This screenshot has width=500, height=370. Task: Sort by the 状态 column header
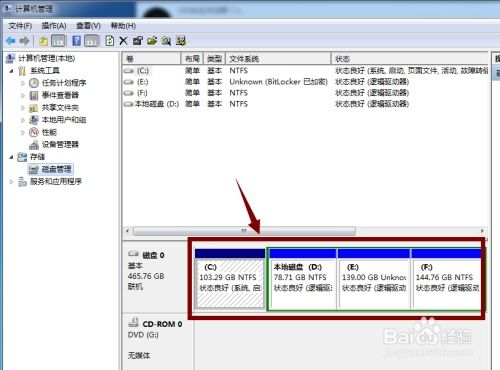(410, 59)
